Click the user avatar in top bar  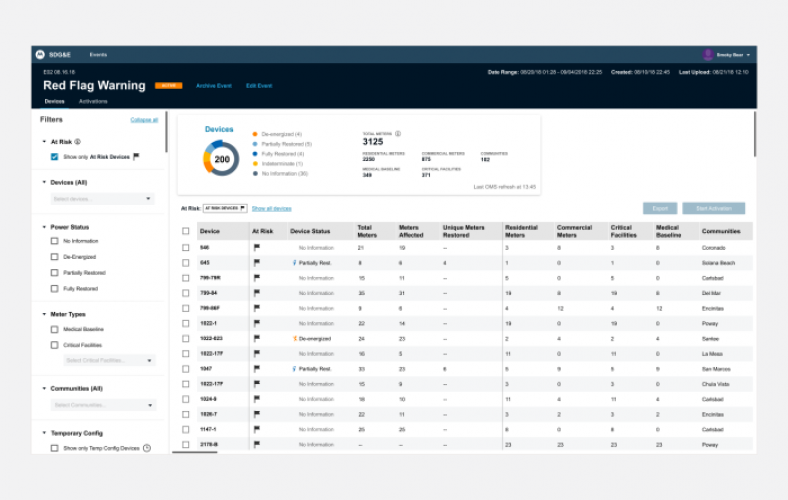click(x=708, y=55)
